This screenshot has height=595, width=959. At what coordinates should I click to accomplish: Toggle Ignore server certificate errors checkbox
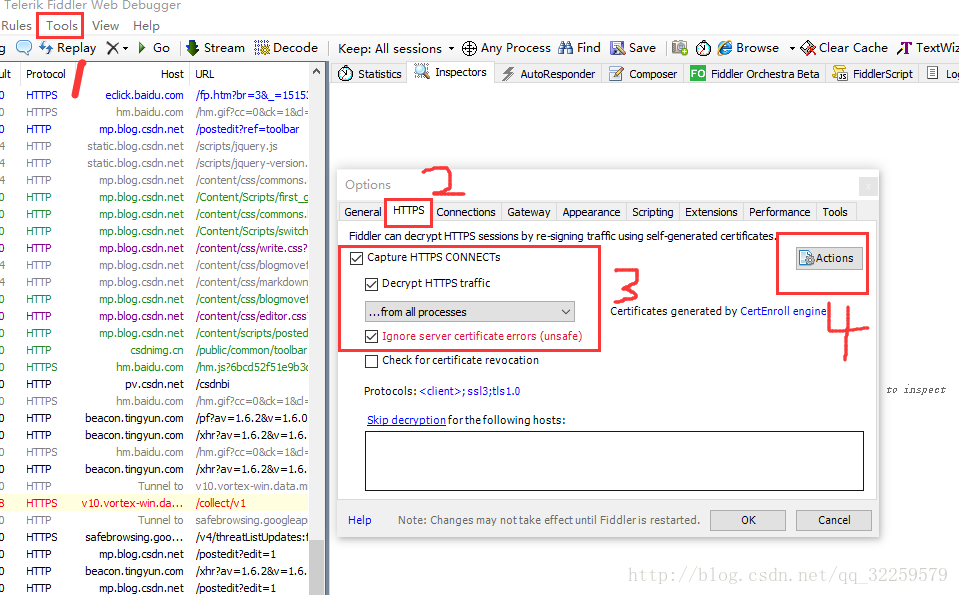click(371, 336)
